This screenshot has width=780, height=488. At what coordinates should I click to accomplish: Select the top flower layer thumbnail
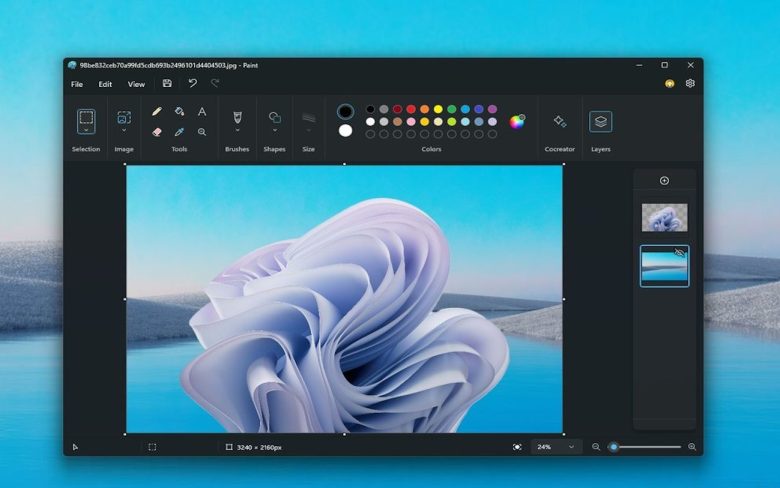click(x=664, y=217)
